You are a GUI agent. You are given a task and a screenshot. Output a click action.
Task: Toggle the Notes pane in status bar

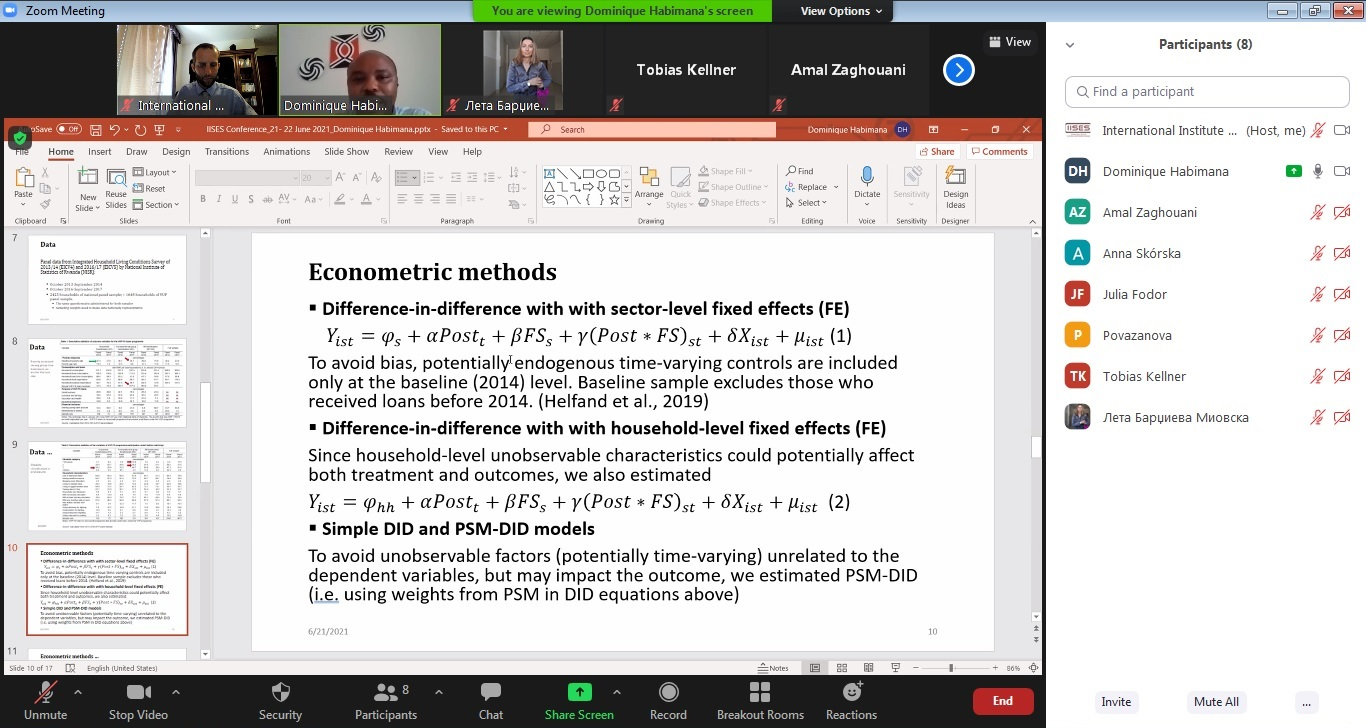pyautogui.click(x=774, y=668)
